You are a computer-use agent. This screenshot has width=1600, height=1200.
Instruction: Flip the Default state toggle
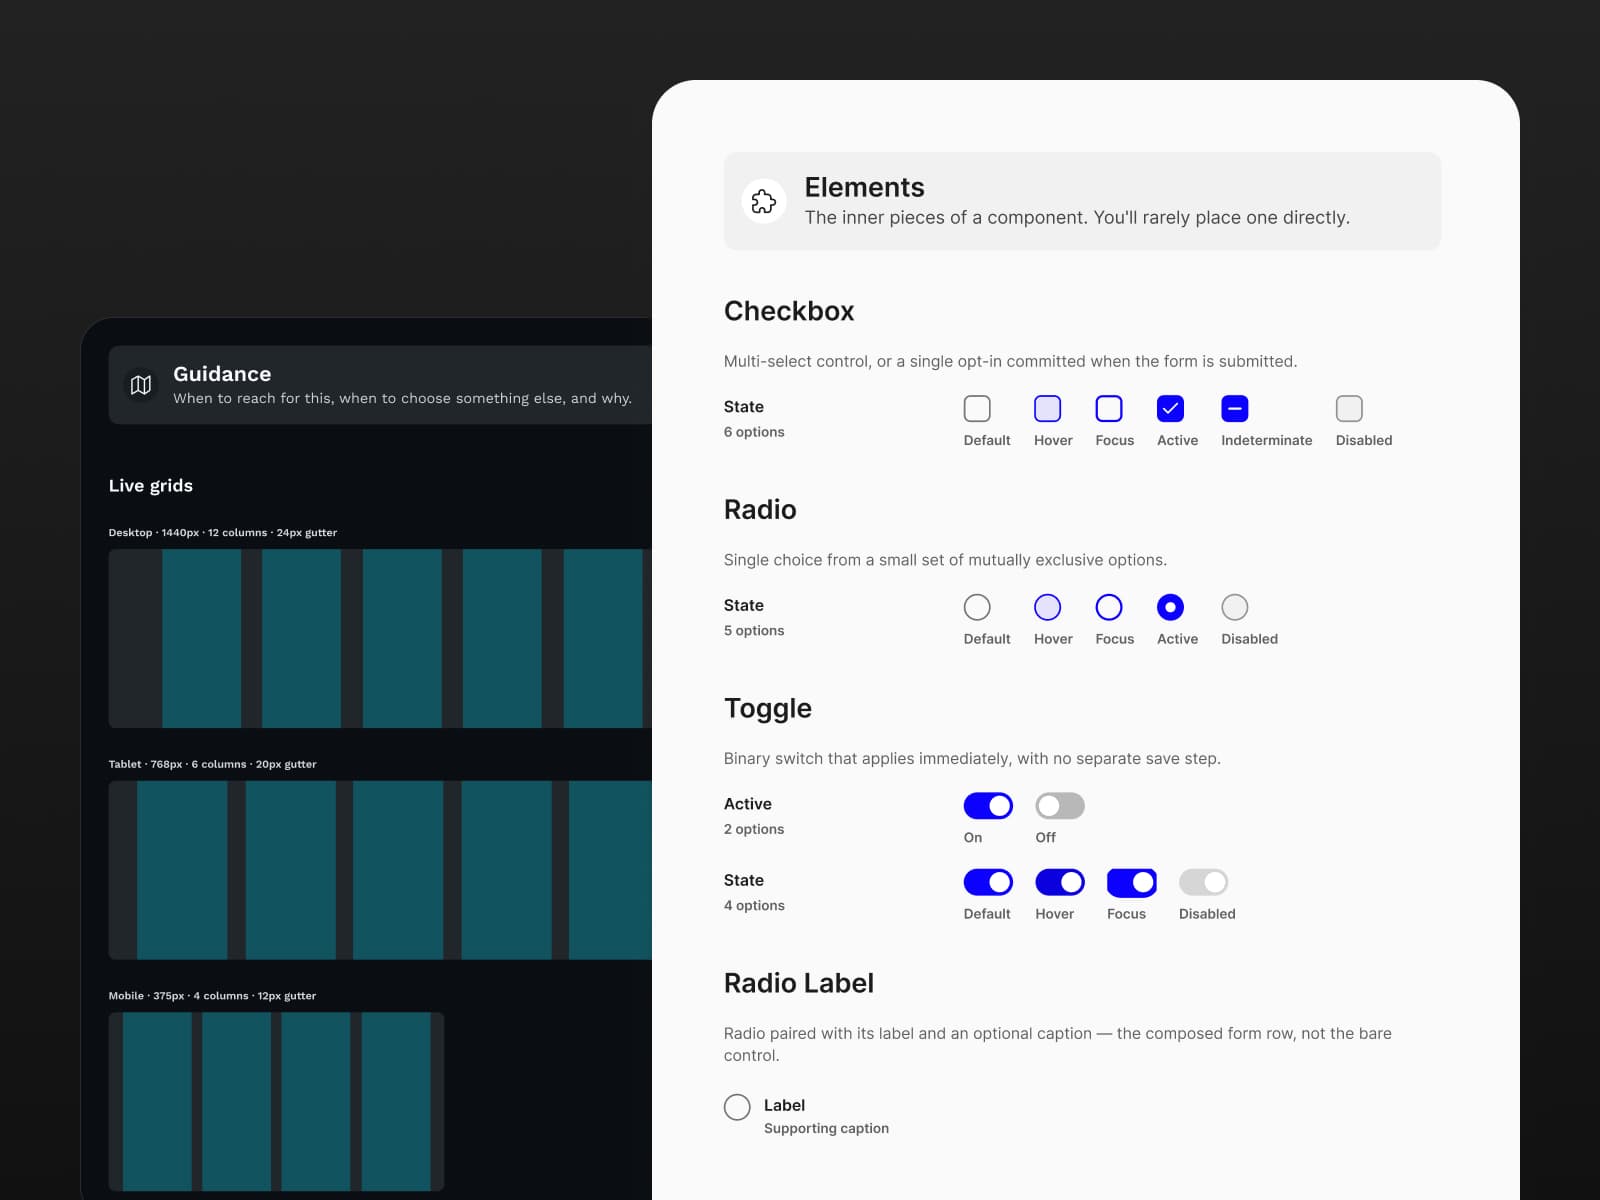click(988, 882)
